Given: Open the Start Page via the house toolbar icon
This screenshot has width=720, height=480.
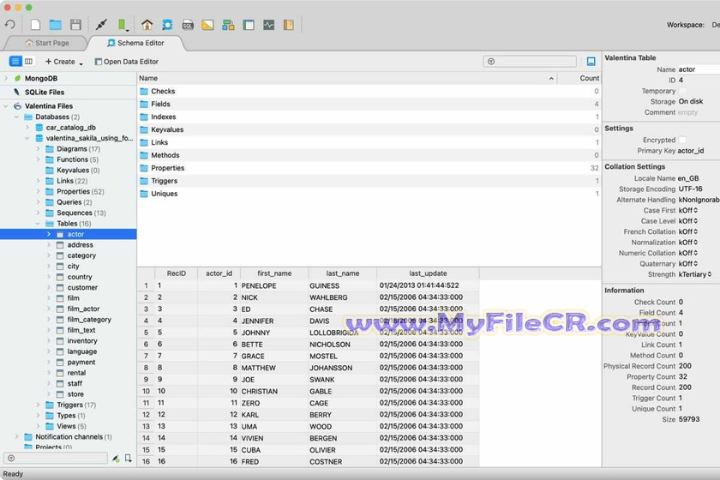Looking at the screenshot, I should 147,24.
